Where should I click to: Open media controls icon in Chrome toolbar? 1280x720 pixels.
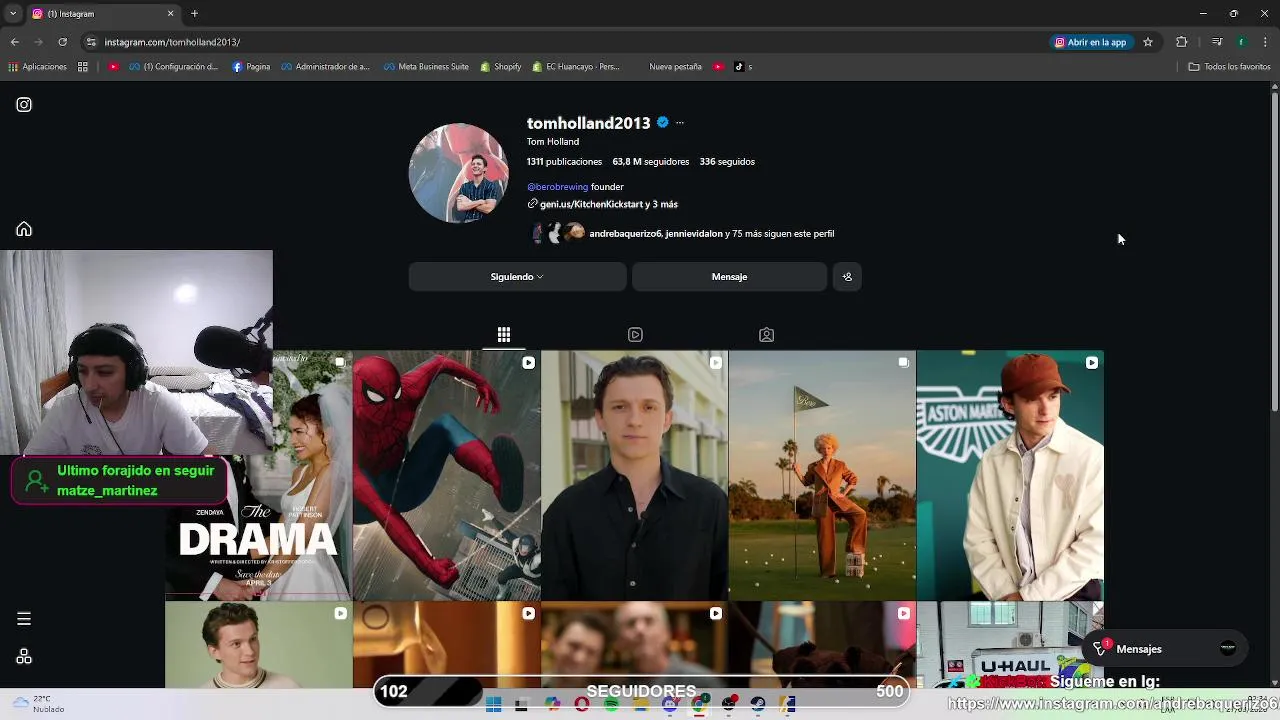point(1217,42)
